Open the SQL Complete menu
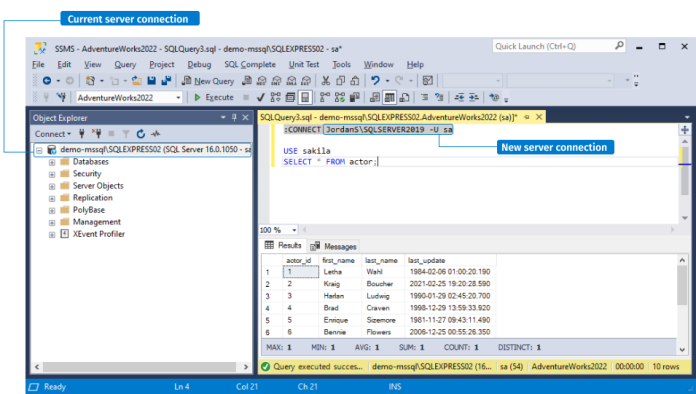Screen dimensions: 696x394 [x=250, y=64]
